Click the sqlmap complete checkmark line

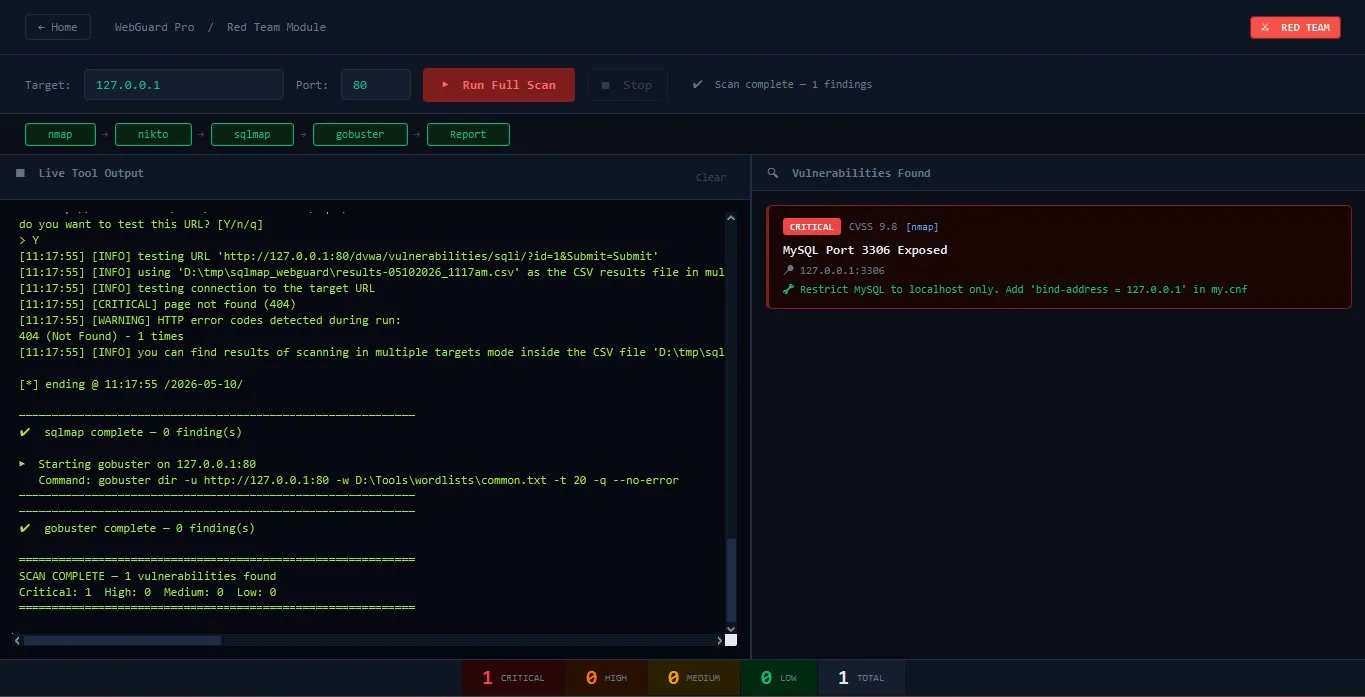(x=130, y=432)
